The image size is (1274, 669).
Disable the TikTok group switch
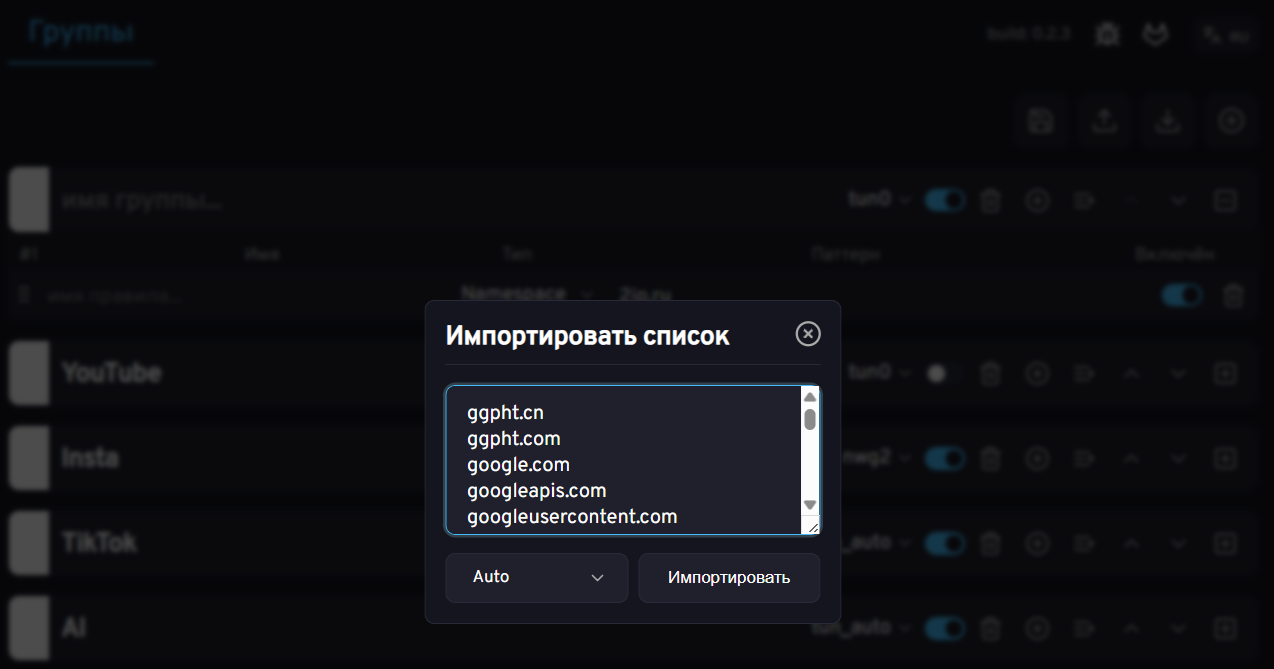click(x=945, y=543)
